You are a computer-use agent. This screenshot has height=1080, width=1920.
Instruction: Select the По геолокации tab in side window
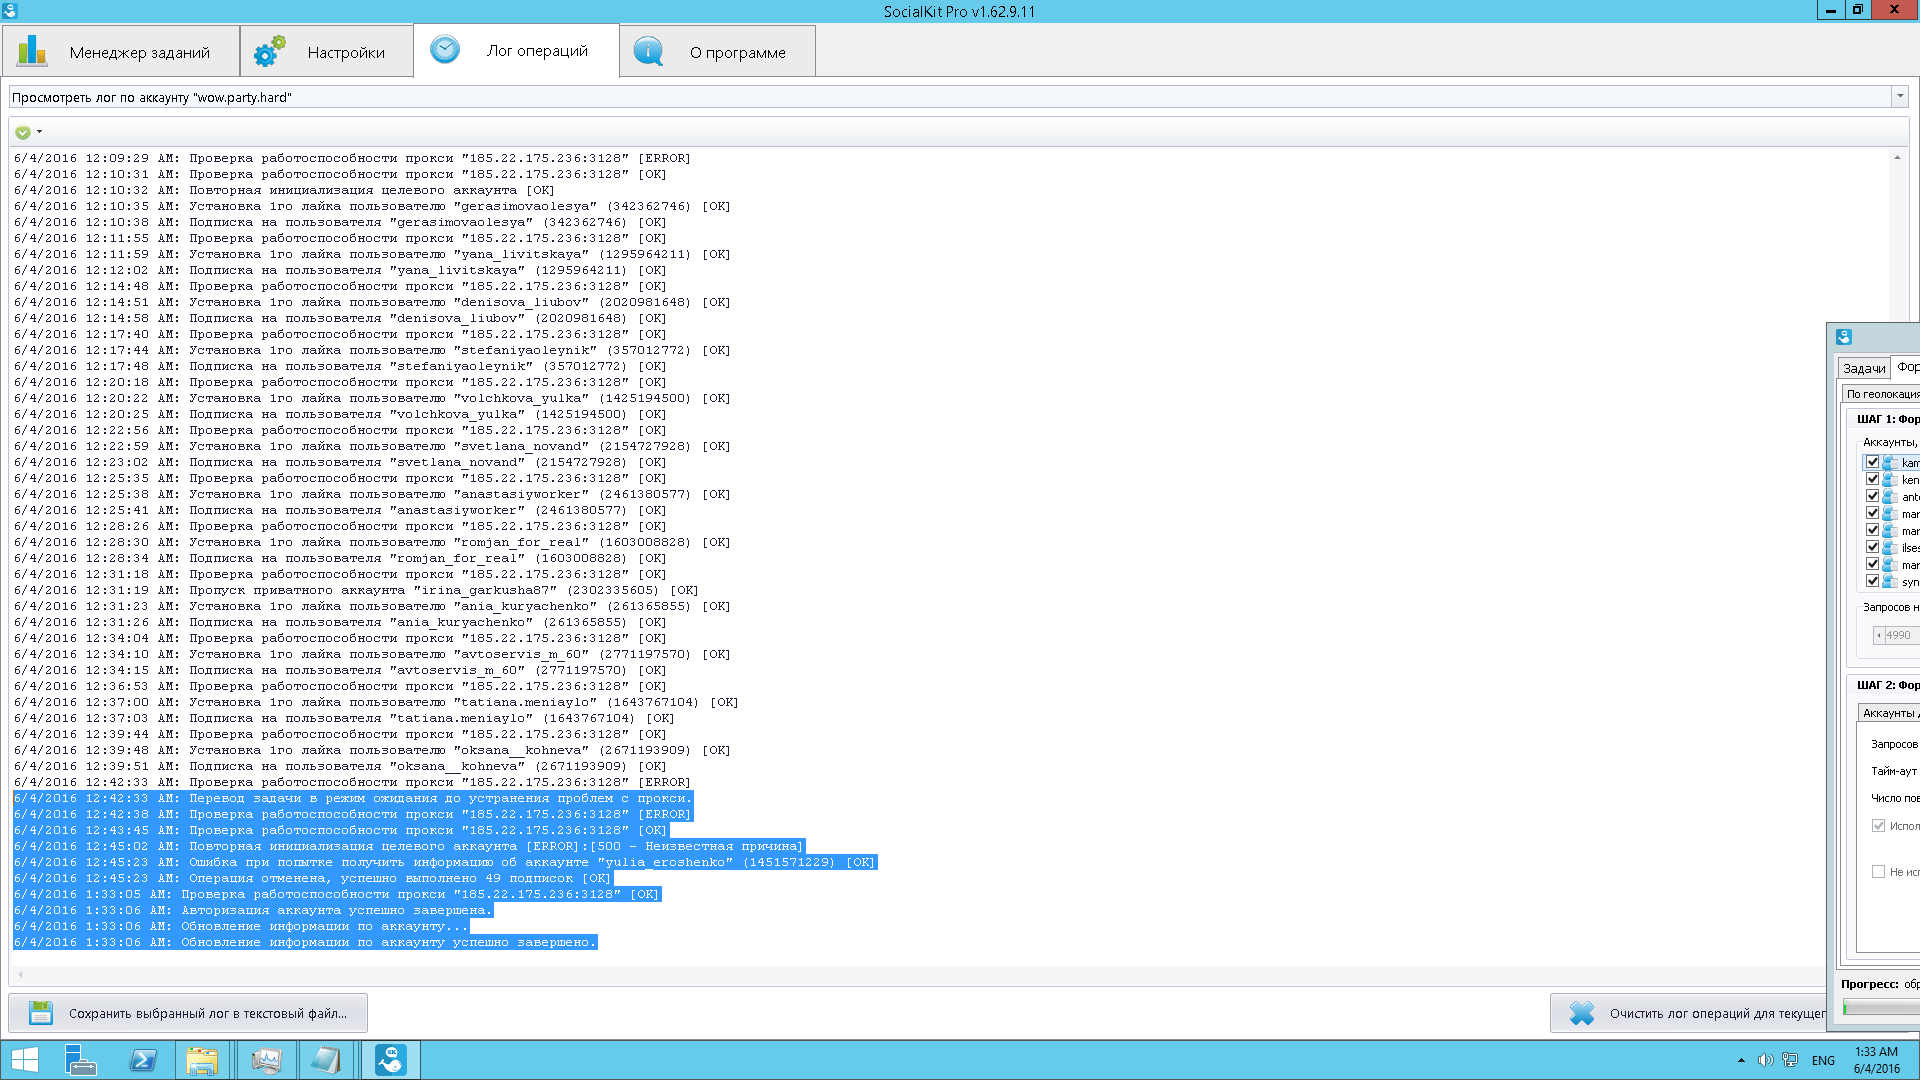point(1882,394)
